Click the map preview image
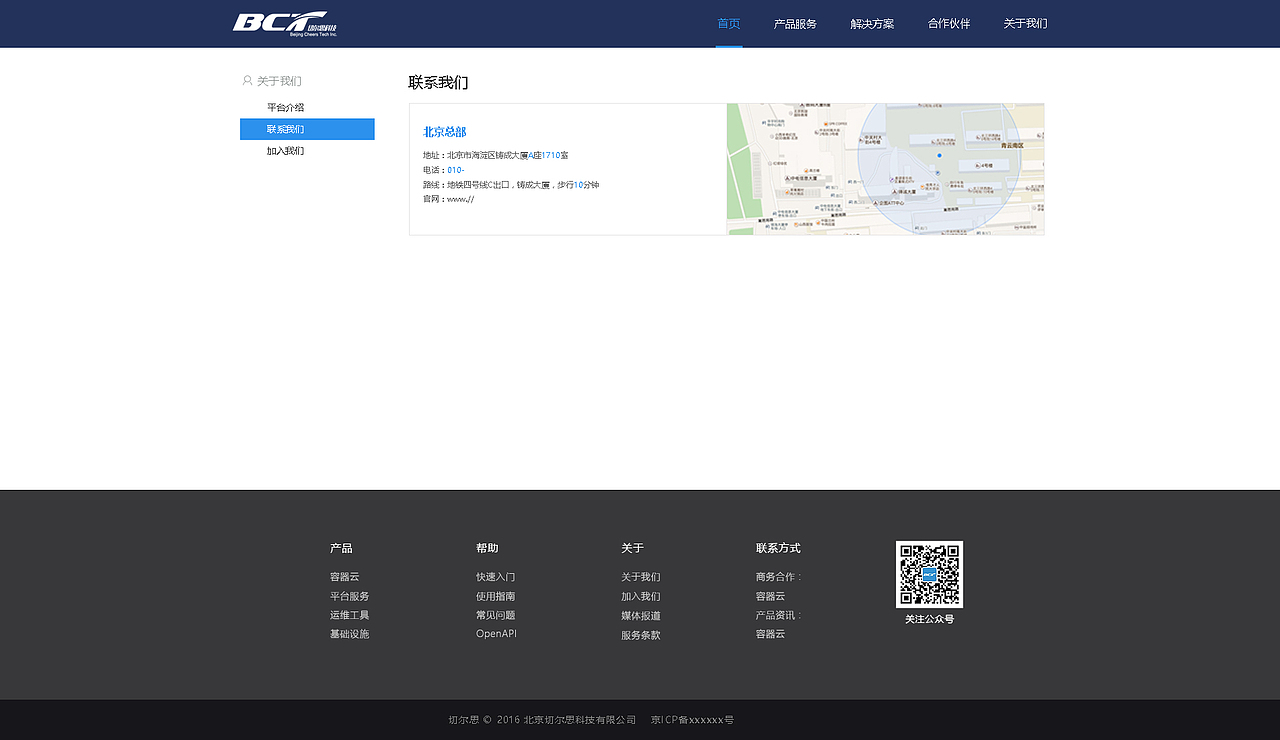This screenshot has width=1280, height=740. coord(885,168)
